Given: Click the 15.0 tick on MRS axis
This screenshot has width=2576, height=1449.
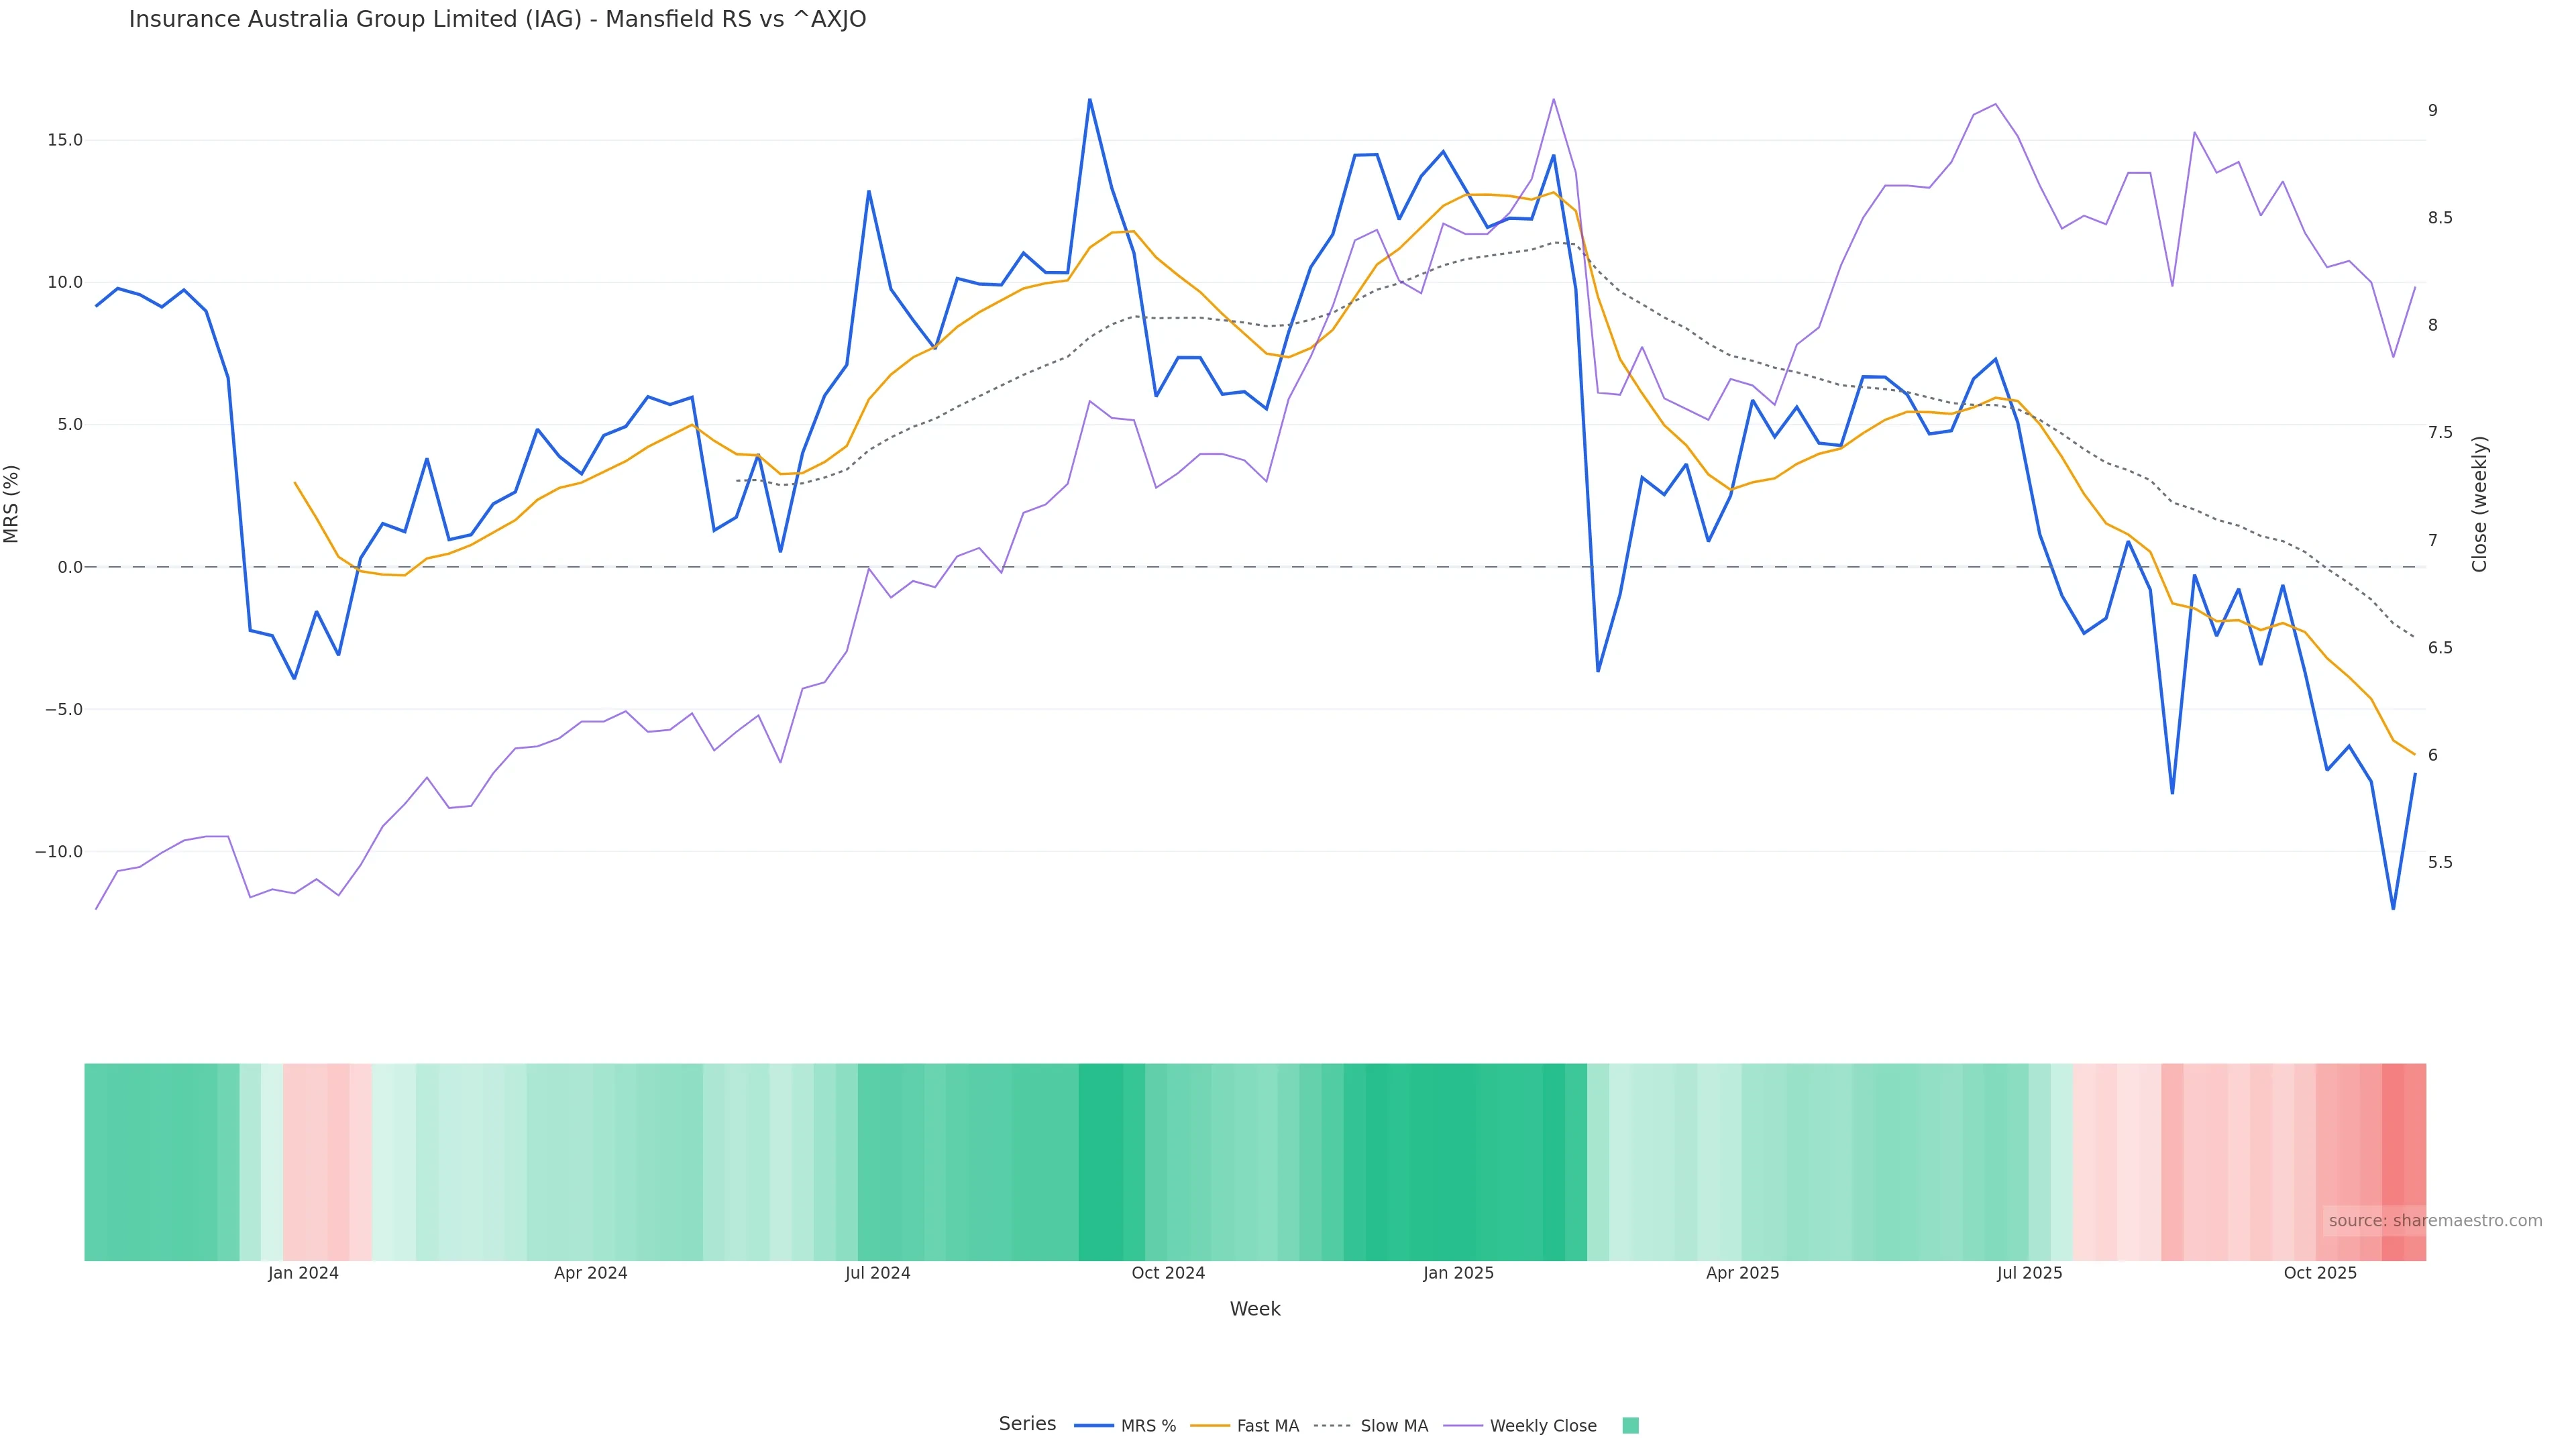Looking at the screenshot, I should pyautogui.click(x=65, y=140).
